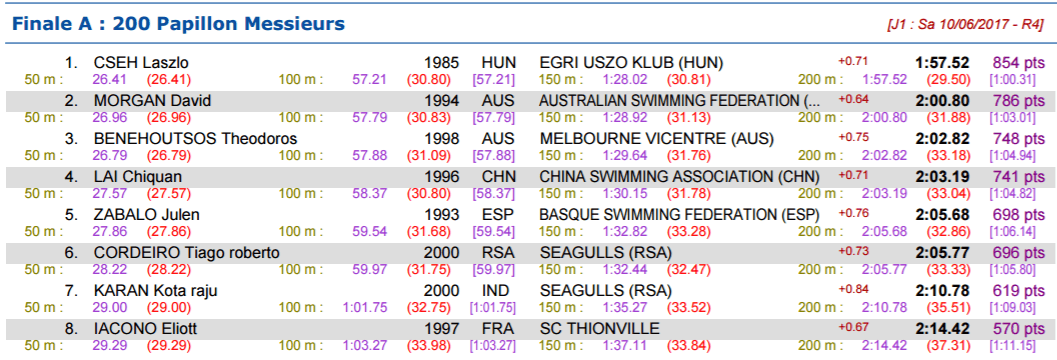
Task: Click birth year 1994
Action: [442, 101]
